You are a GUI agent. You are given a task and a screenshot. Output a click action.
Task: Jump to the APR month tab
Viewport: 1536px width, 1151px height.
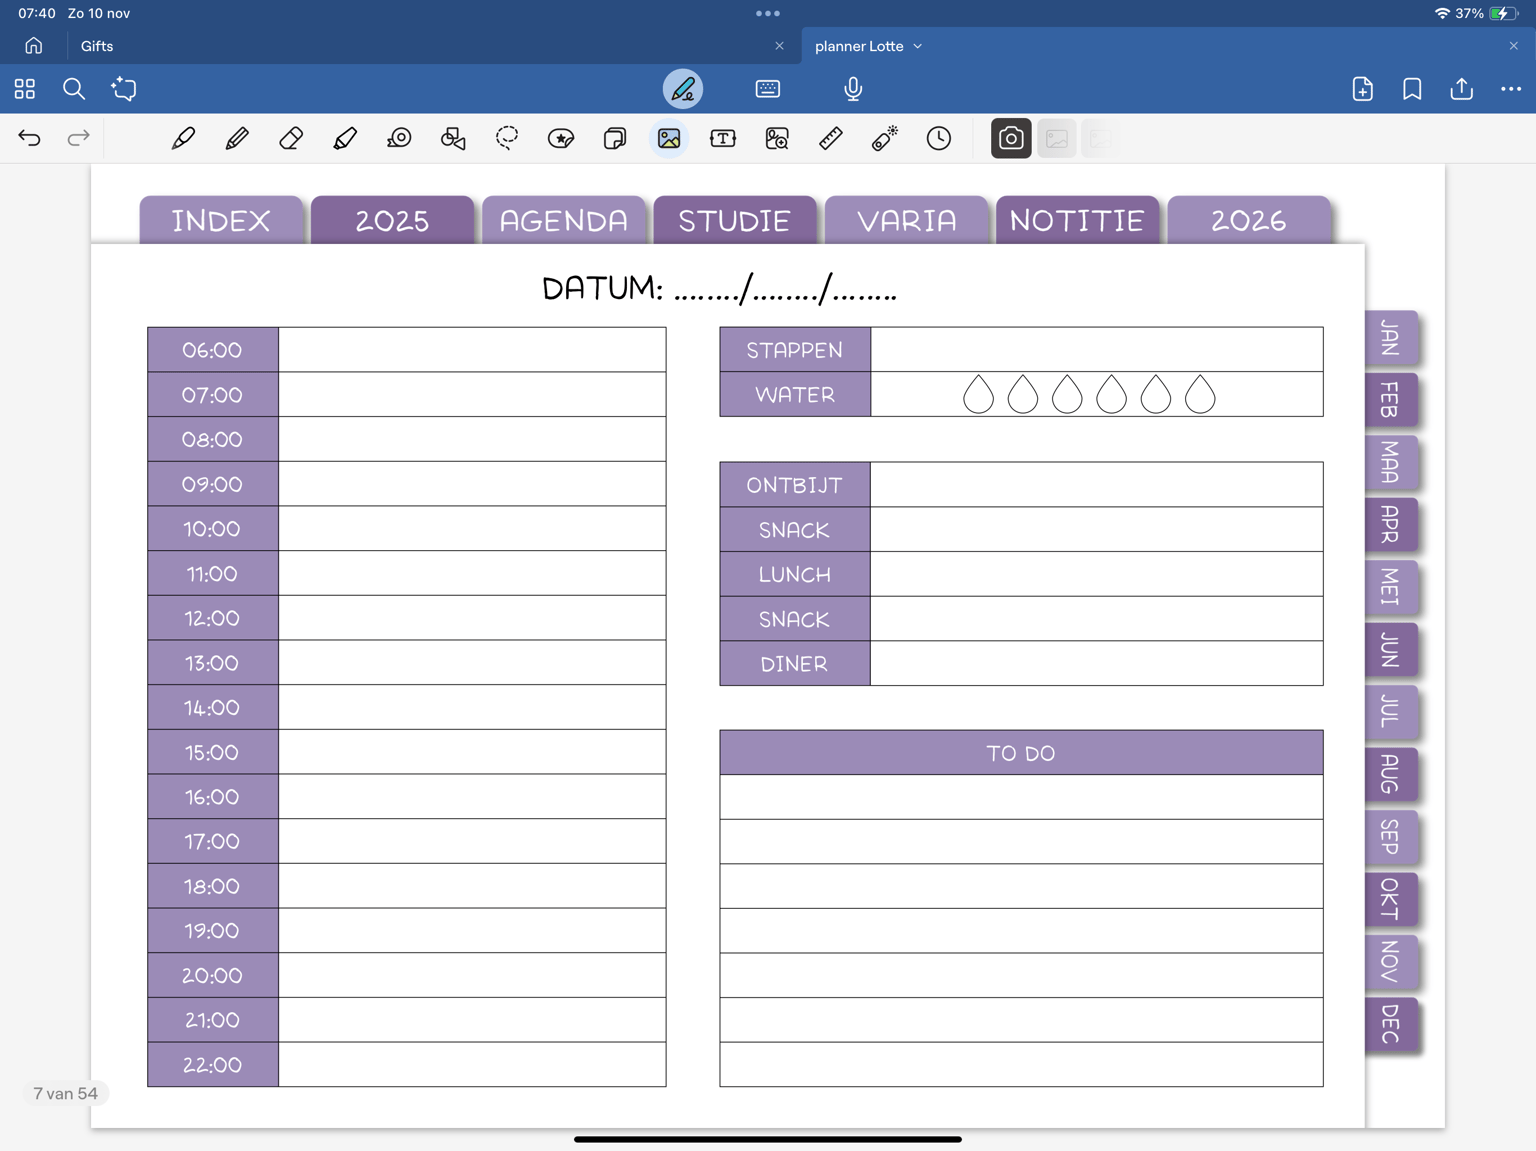tap(1391, 524)
